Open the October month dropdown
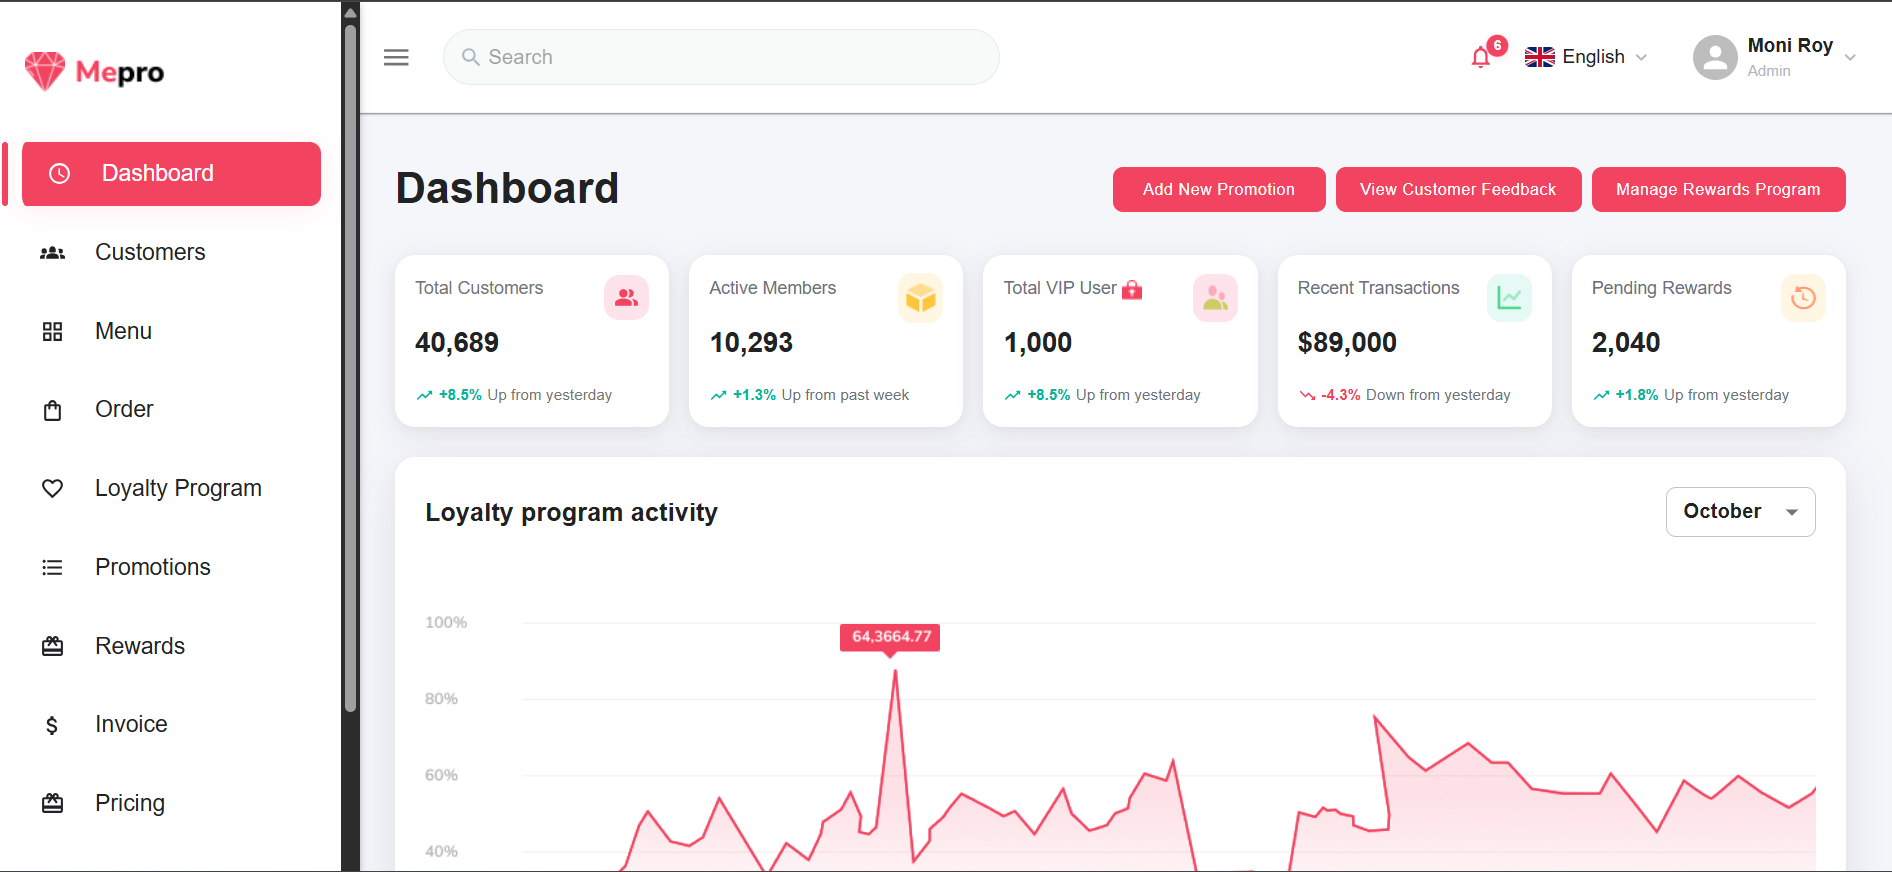The width and height of the screenshot is (1892, 872). (1740, 512)
